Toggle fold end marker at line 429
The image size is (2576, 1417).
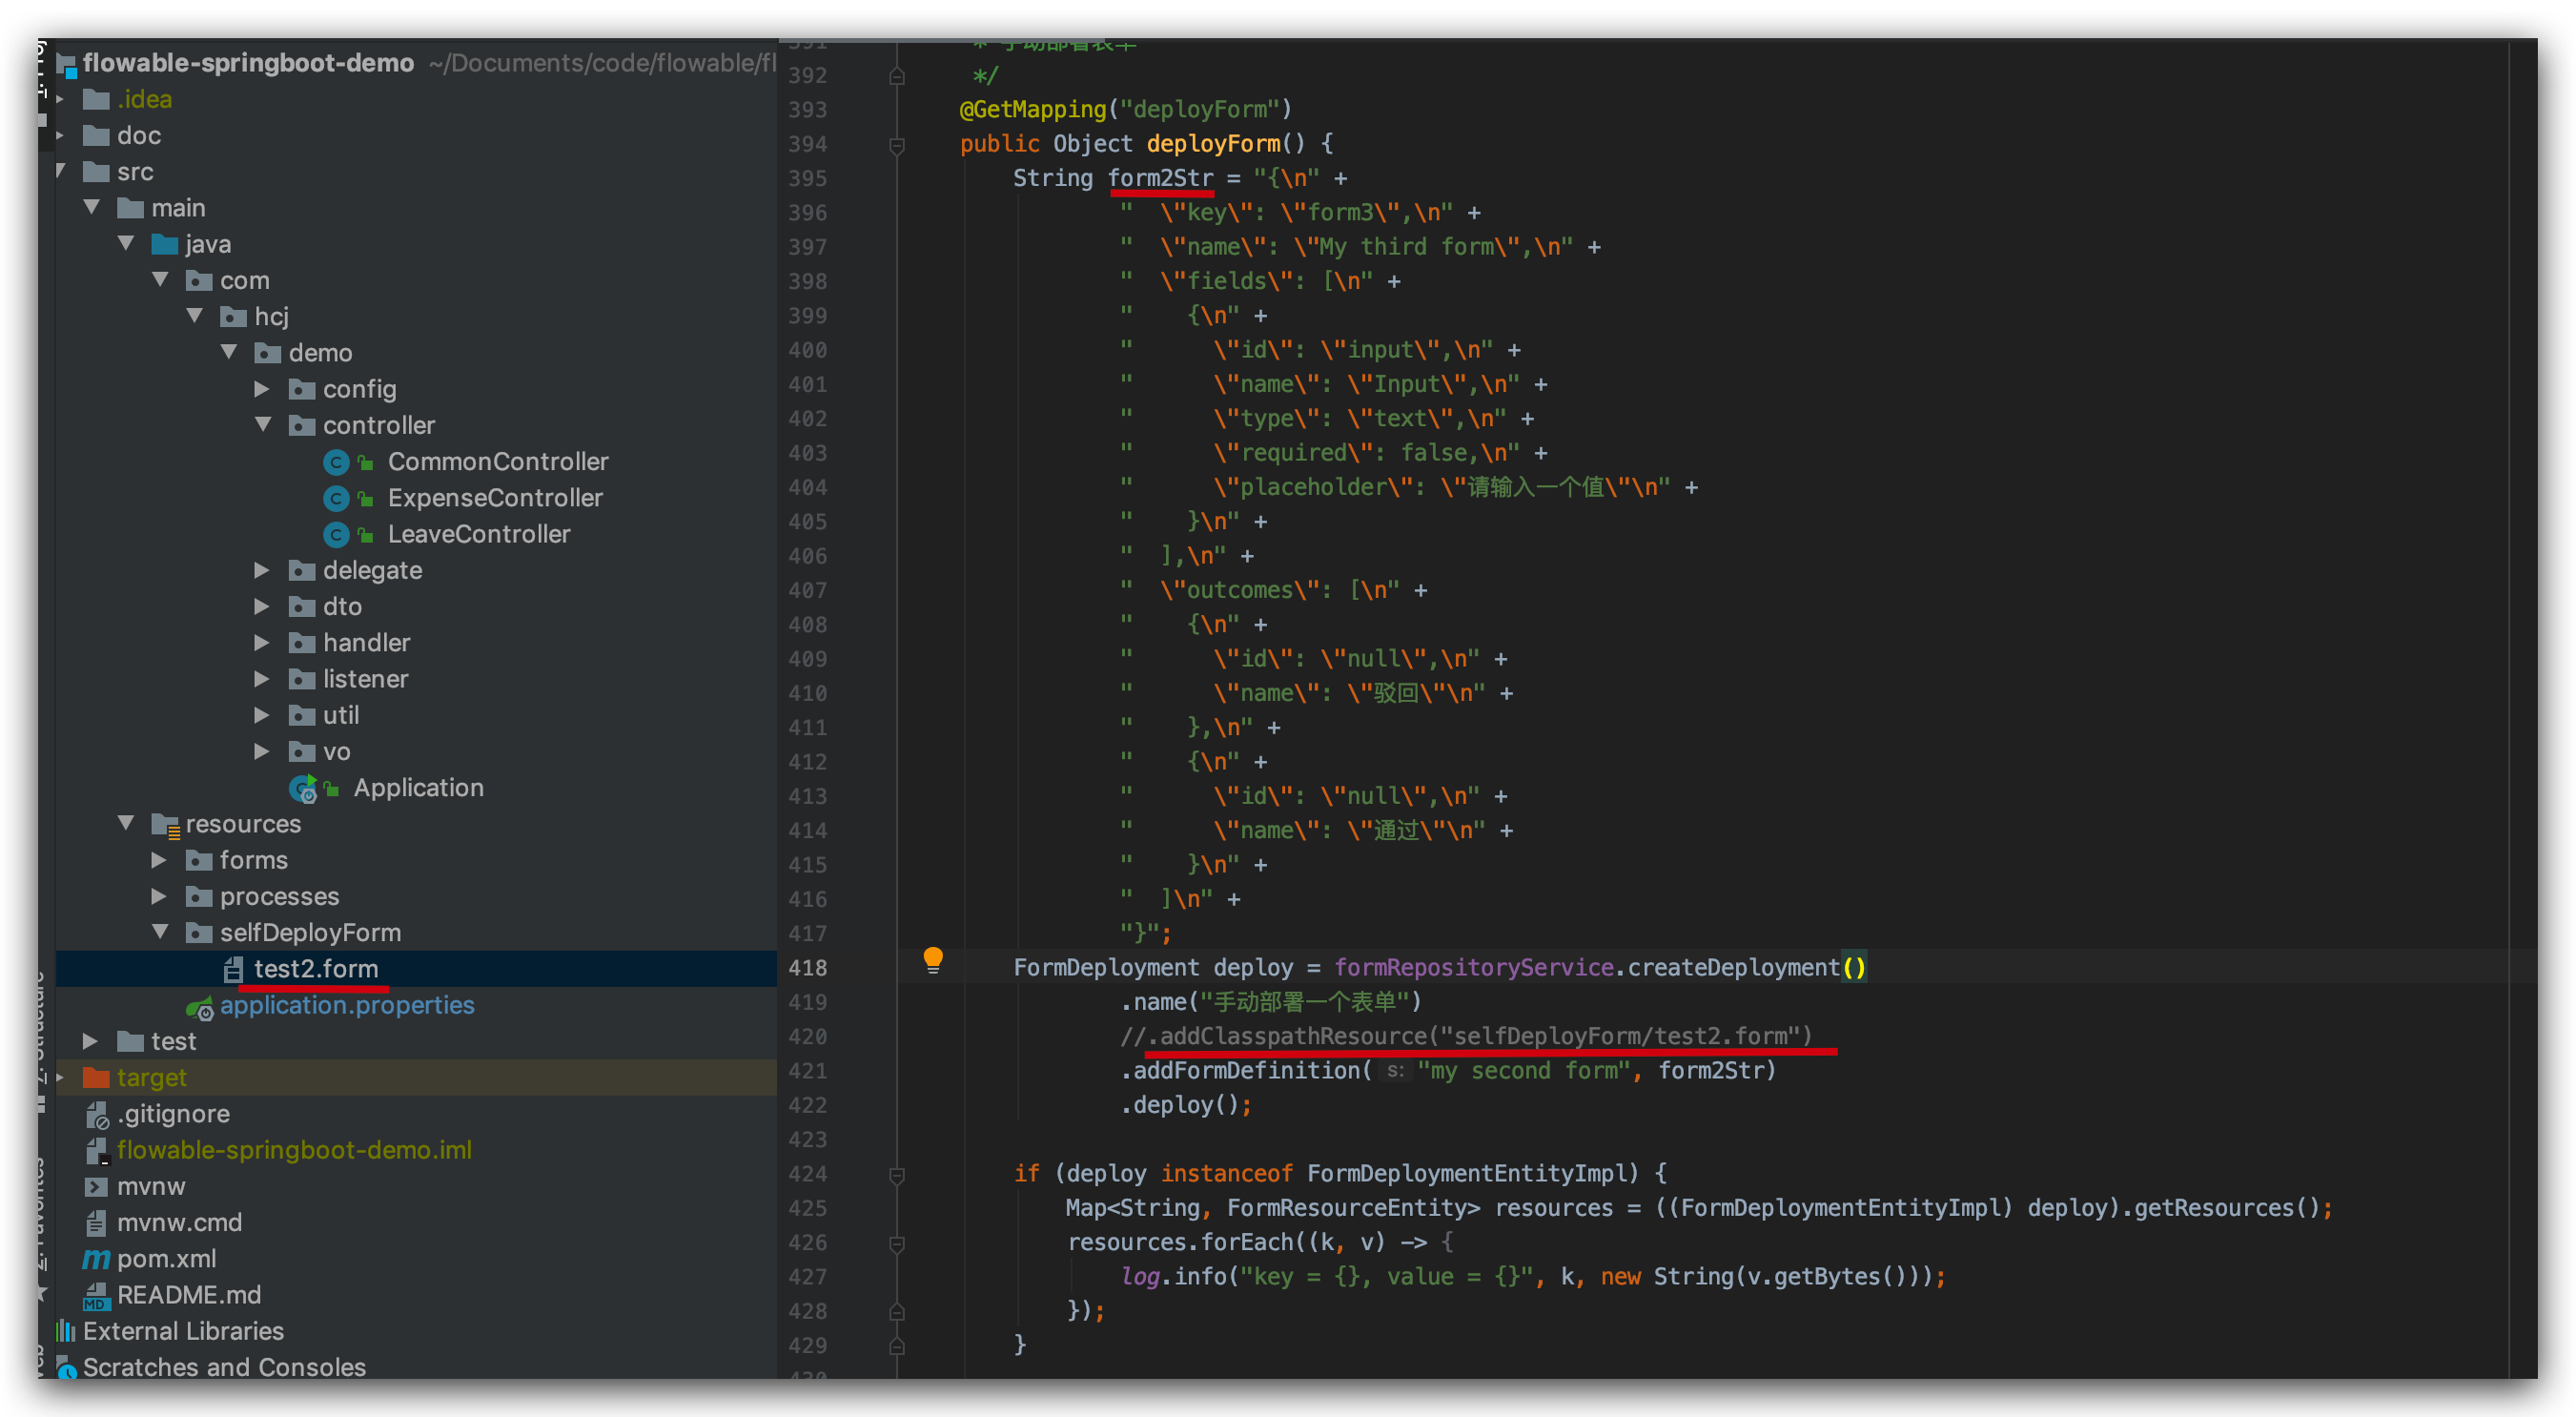tap(897, 1346)
